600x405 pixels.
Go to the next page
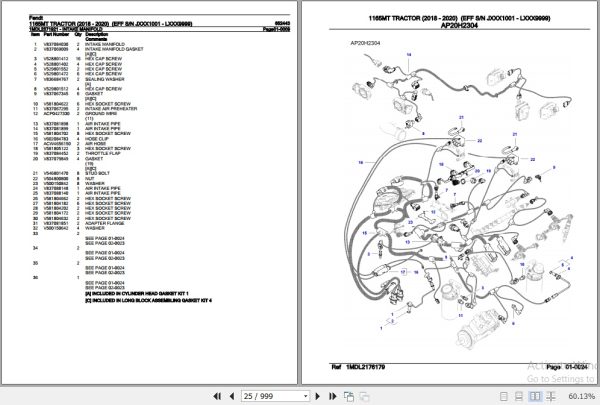coord(317,396)
